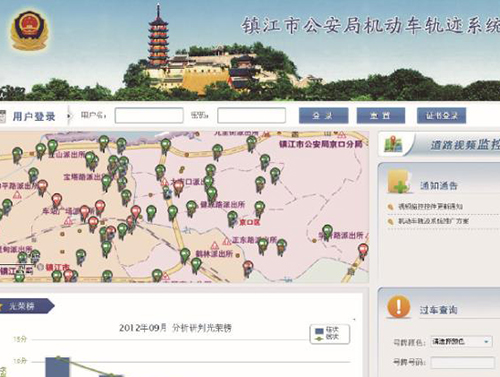
Task: Select rightmost green marker beside 正东路派出所
Action: (282, 247)
